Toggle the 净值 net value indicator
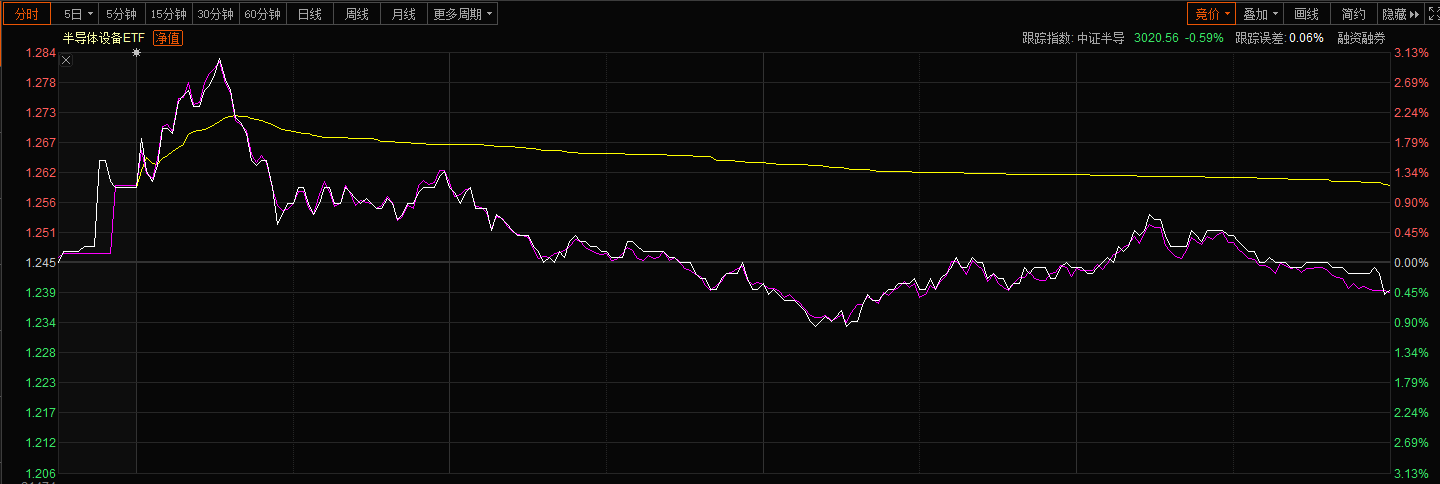 [168, 38]
